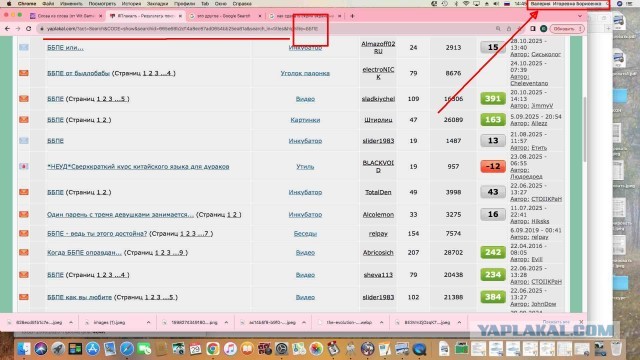This screenshot has height=360, width=640.
Task: Open Уголок папонка forum section
Action: (305, 73)
